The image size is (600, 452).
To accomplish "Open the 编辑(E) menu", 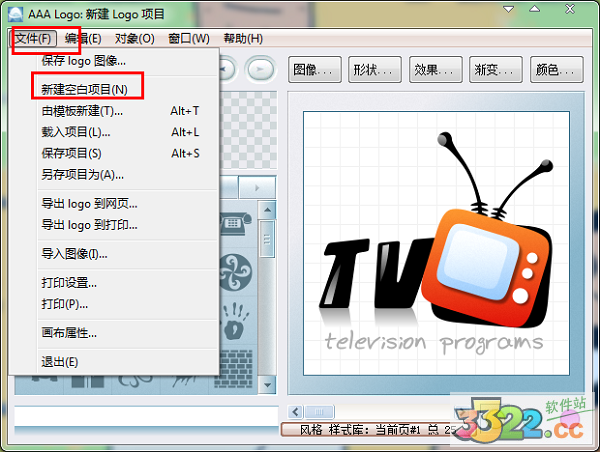I will [83, 39].
